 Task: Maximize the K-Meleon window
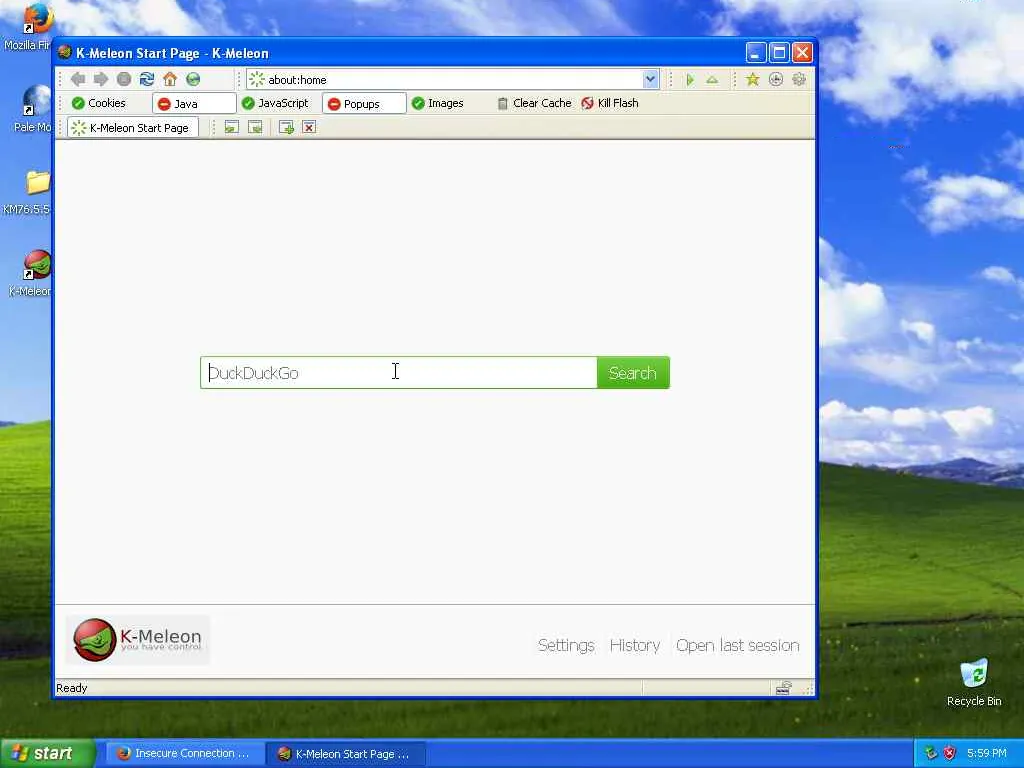779,52
